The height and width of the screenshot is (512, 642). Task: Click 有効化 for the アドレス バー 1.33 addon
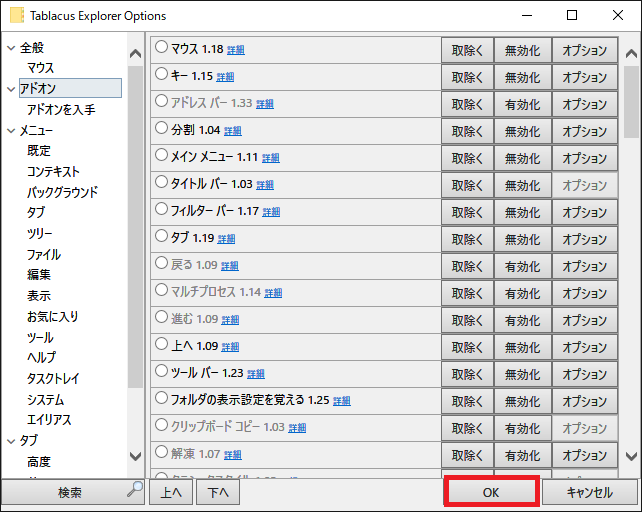click(522, 104)
